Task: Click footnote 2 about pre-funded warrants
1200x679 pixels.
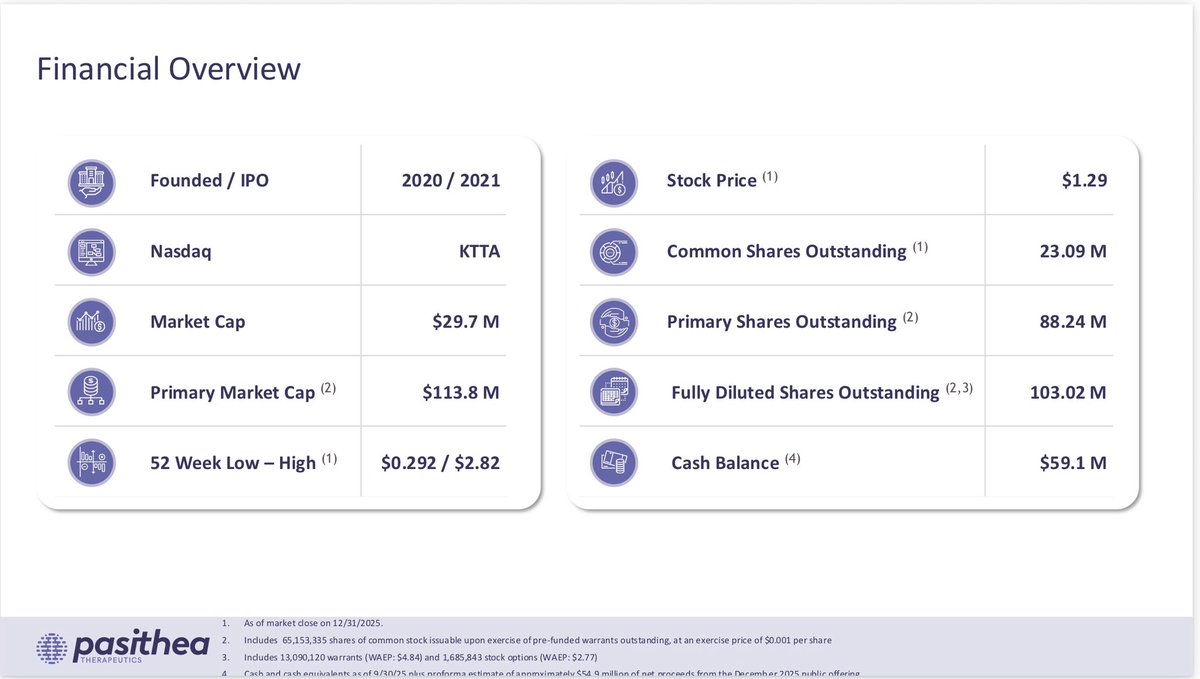Action: [x=526, y=639]
